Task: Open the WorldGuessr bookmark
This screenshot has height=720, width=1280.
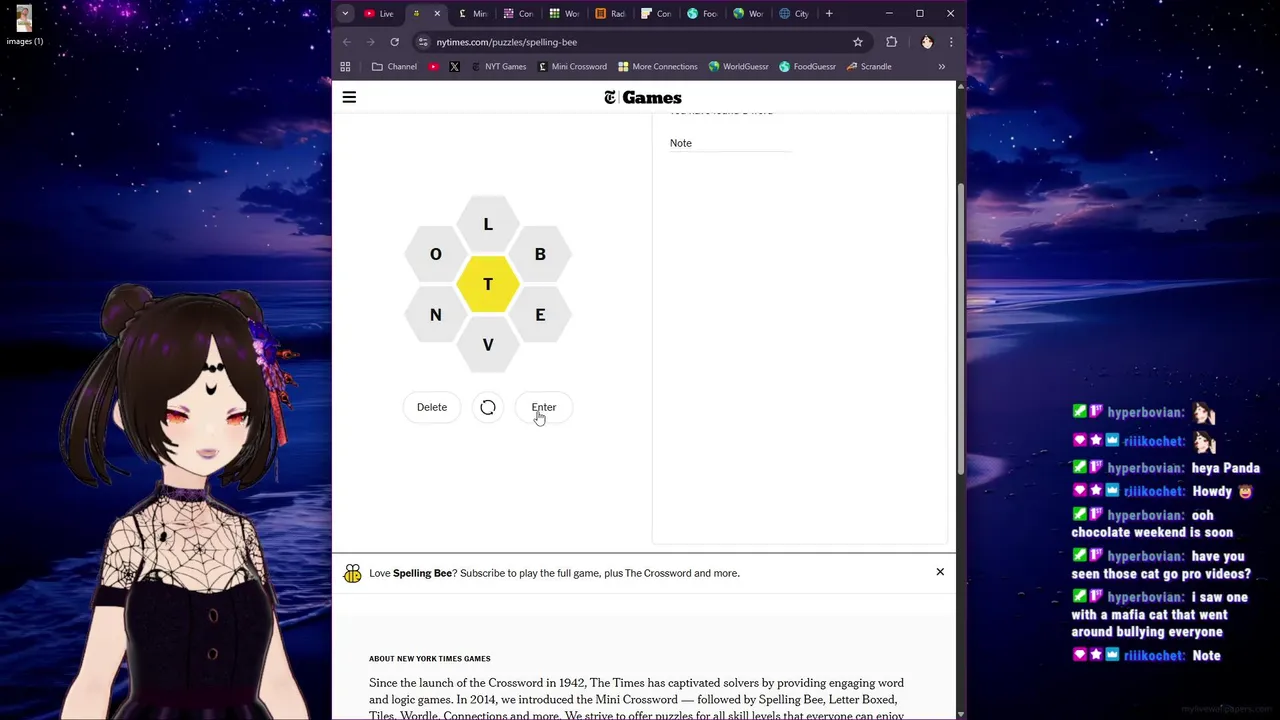Action: tap(738, 67)
